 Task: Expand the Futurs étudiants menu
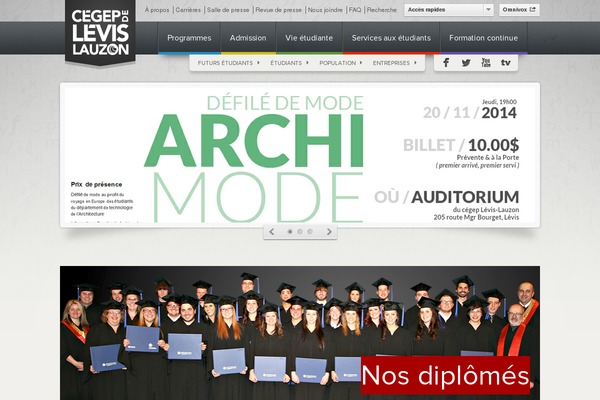coord(228,63)
